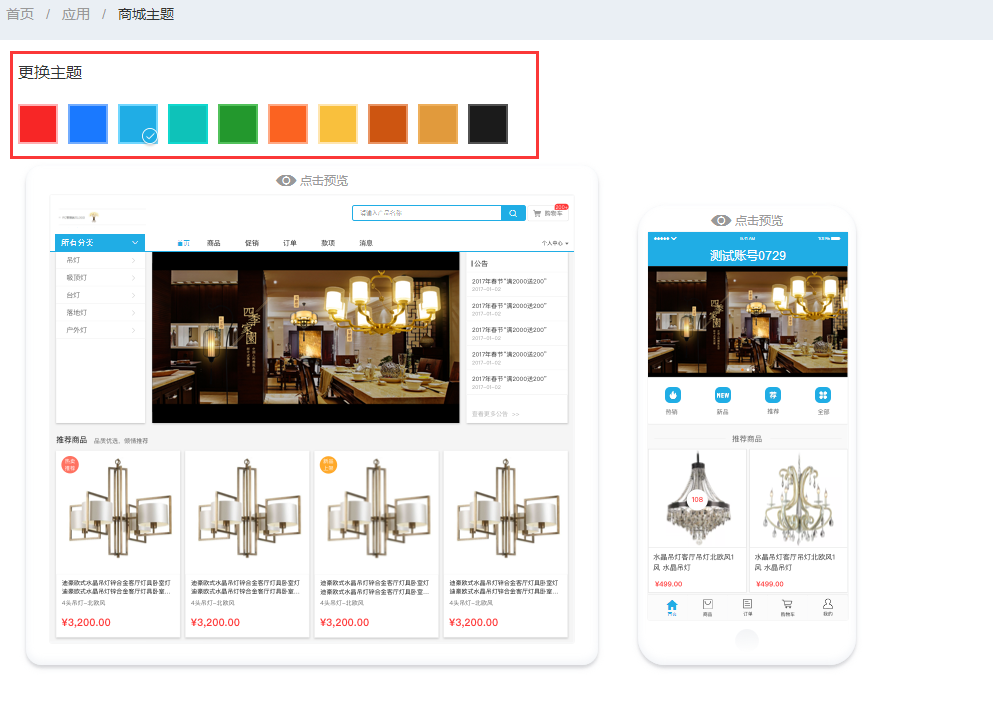Click the cream-colored chandelier thumbnail in mobile preview
The image size is (993, 711).
click(x=798, y=500)
